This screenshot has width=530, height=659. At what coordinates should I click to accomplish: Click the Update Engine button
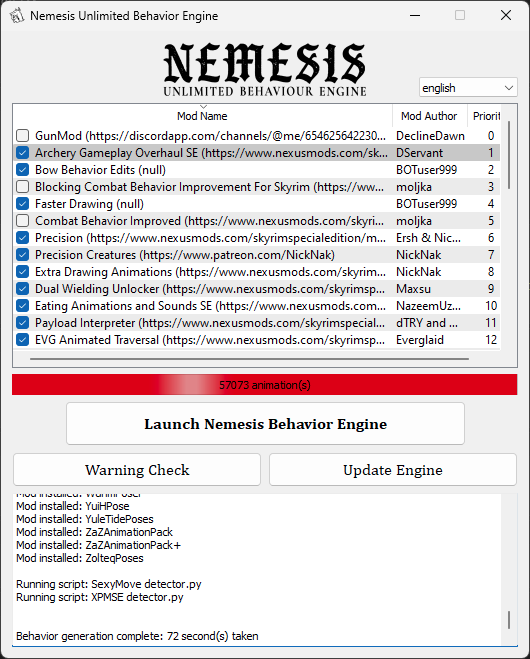click(393, 470)
